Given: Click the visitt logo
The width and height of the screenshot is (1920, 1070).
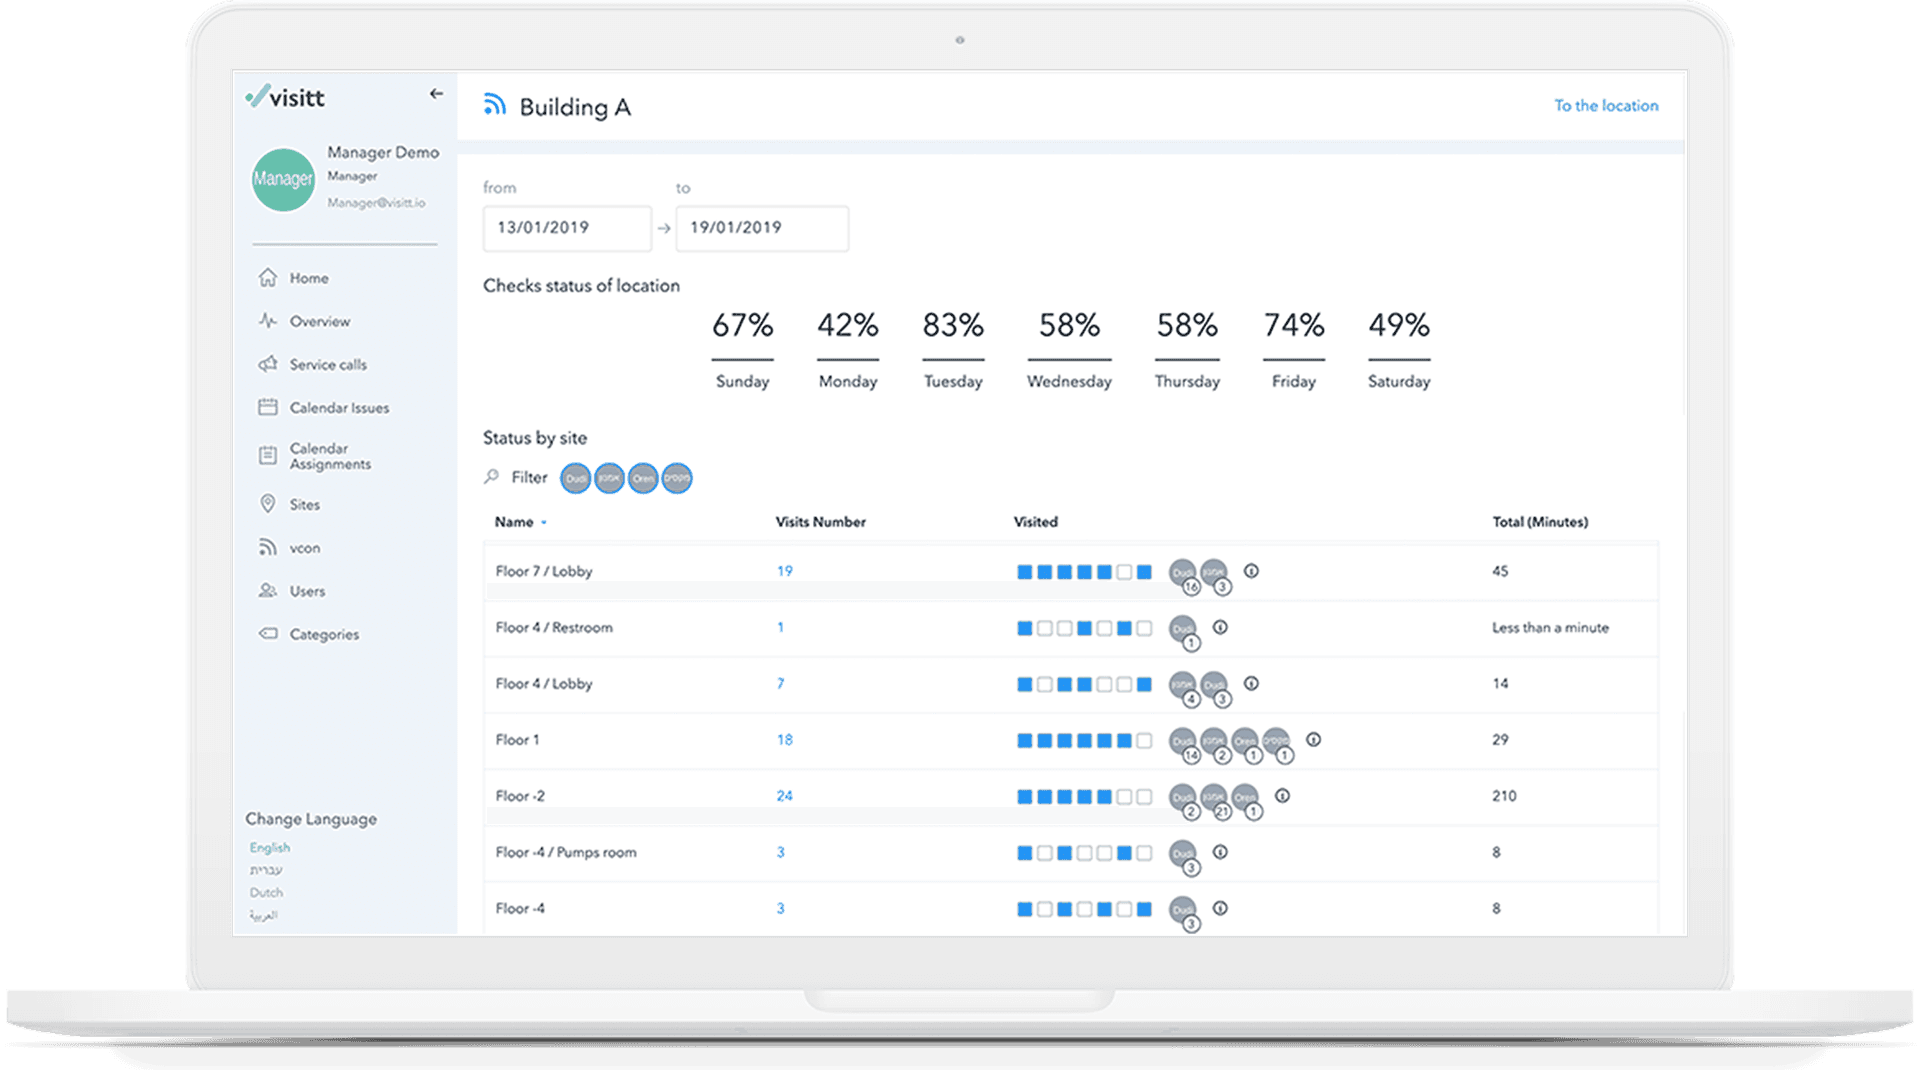Looking at the screenshot, I should tap(285, 96).
